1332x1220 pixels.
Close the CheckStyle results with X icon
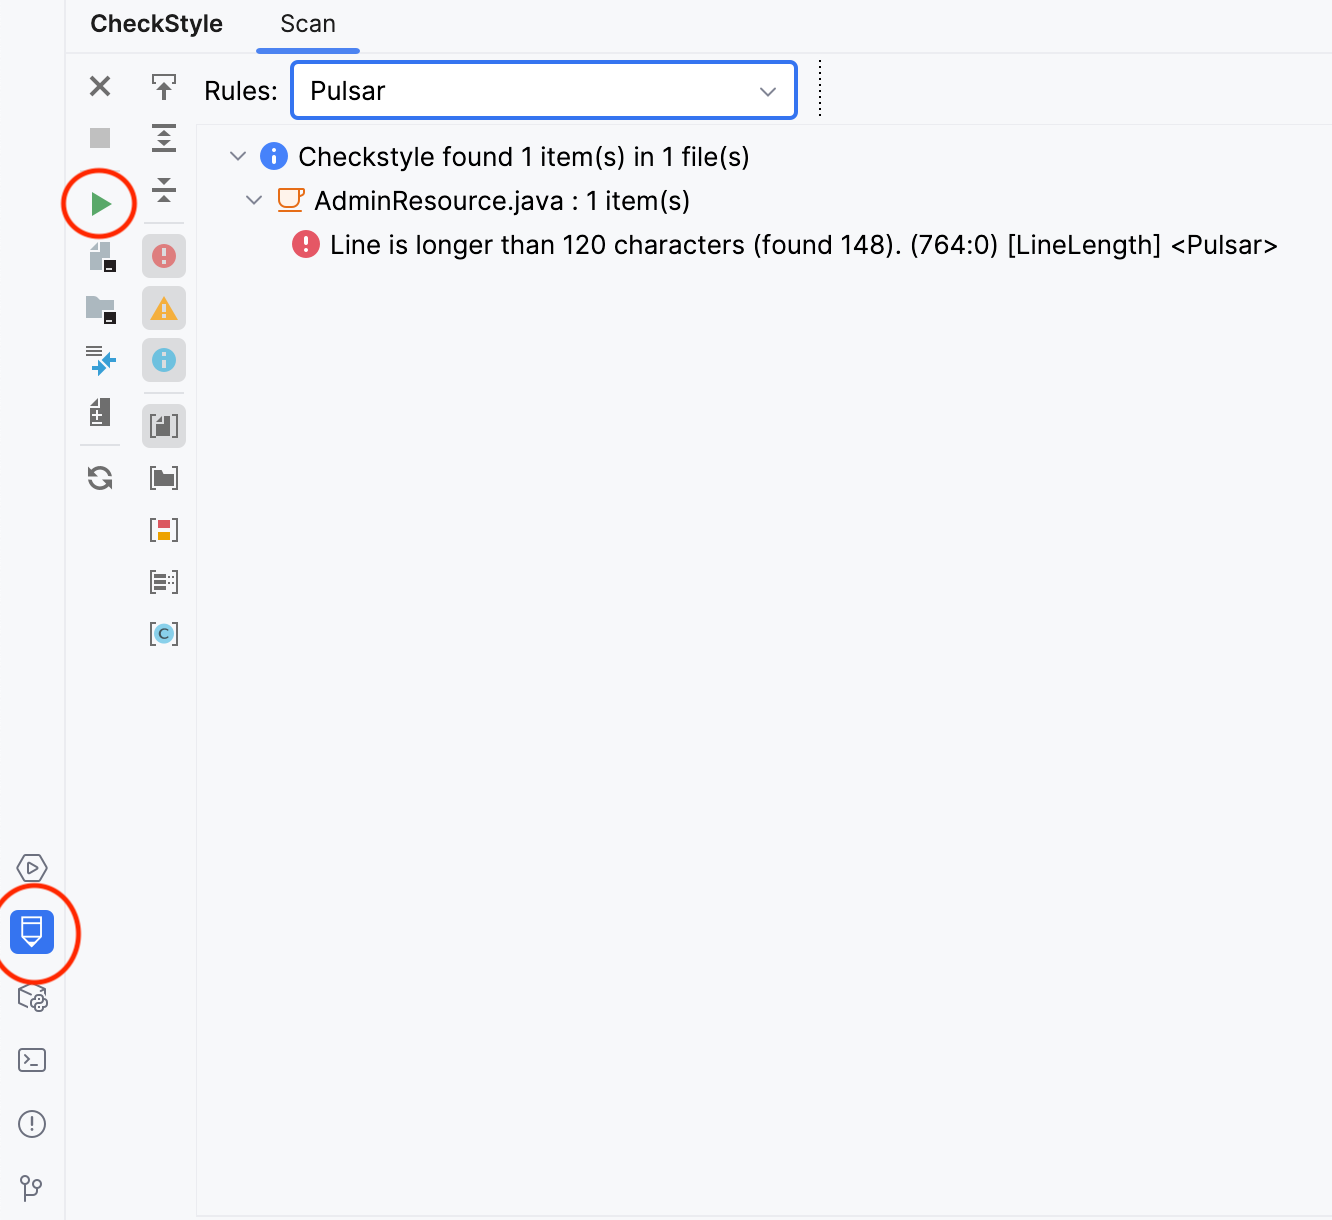[x=100, y=86]
